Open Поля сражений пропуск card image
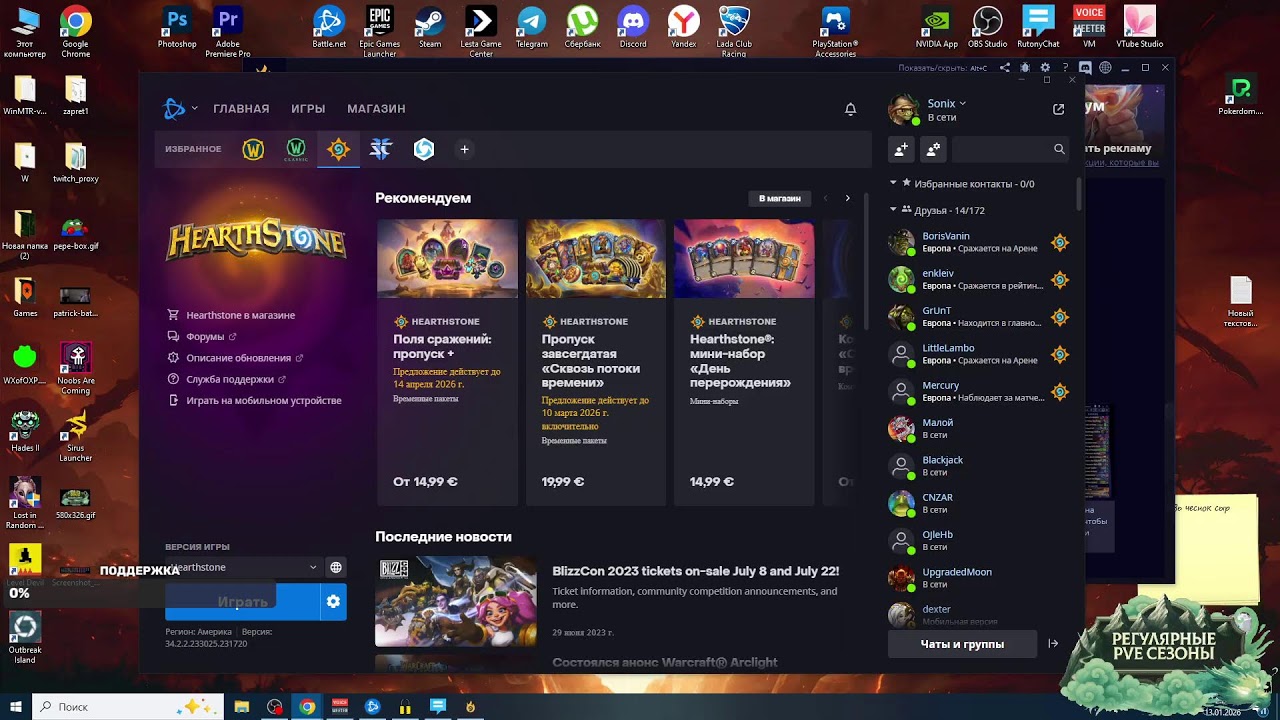The width and height of the screenshot is (1280, 720). tap(447, 259)
